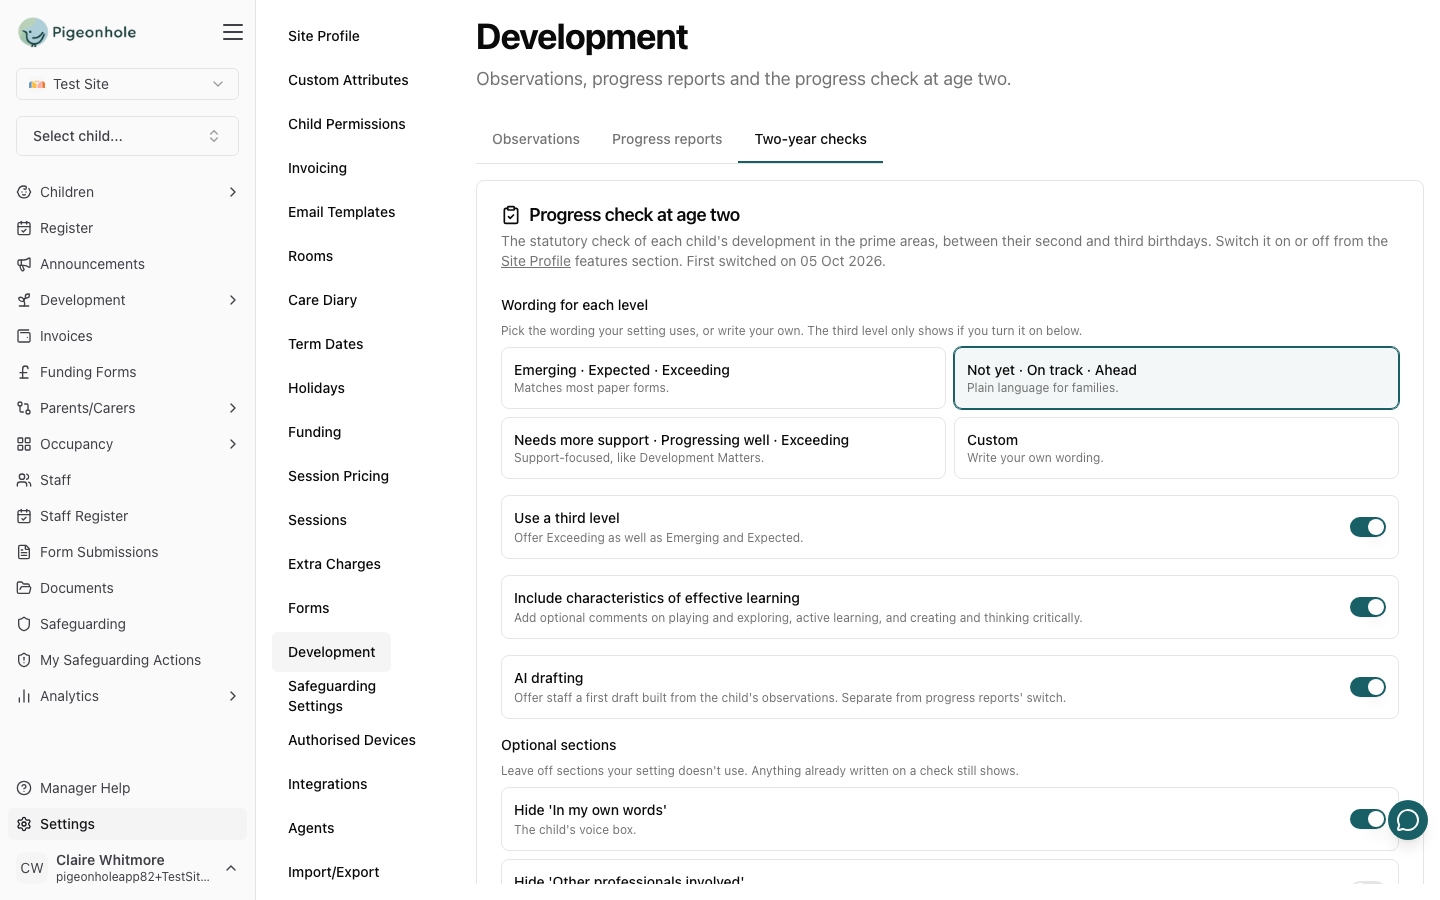Click the Settings gear icon

point(24,824)
